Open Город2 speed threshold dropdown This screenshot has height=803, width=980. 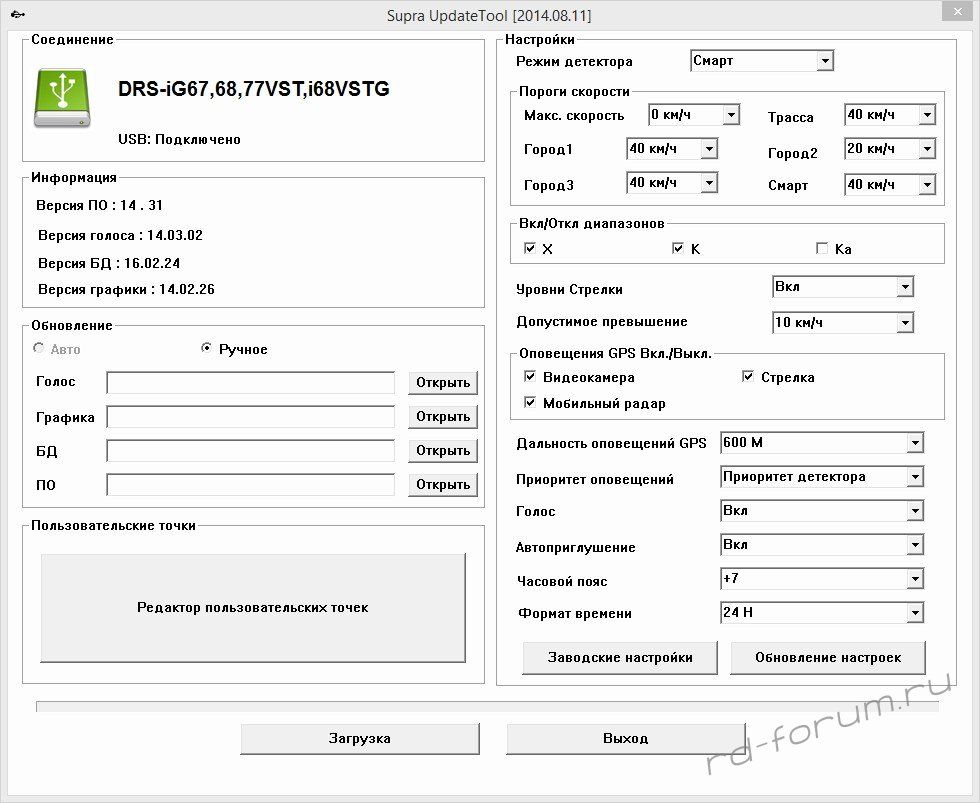pos(889,149)
